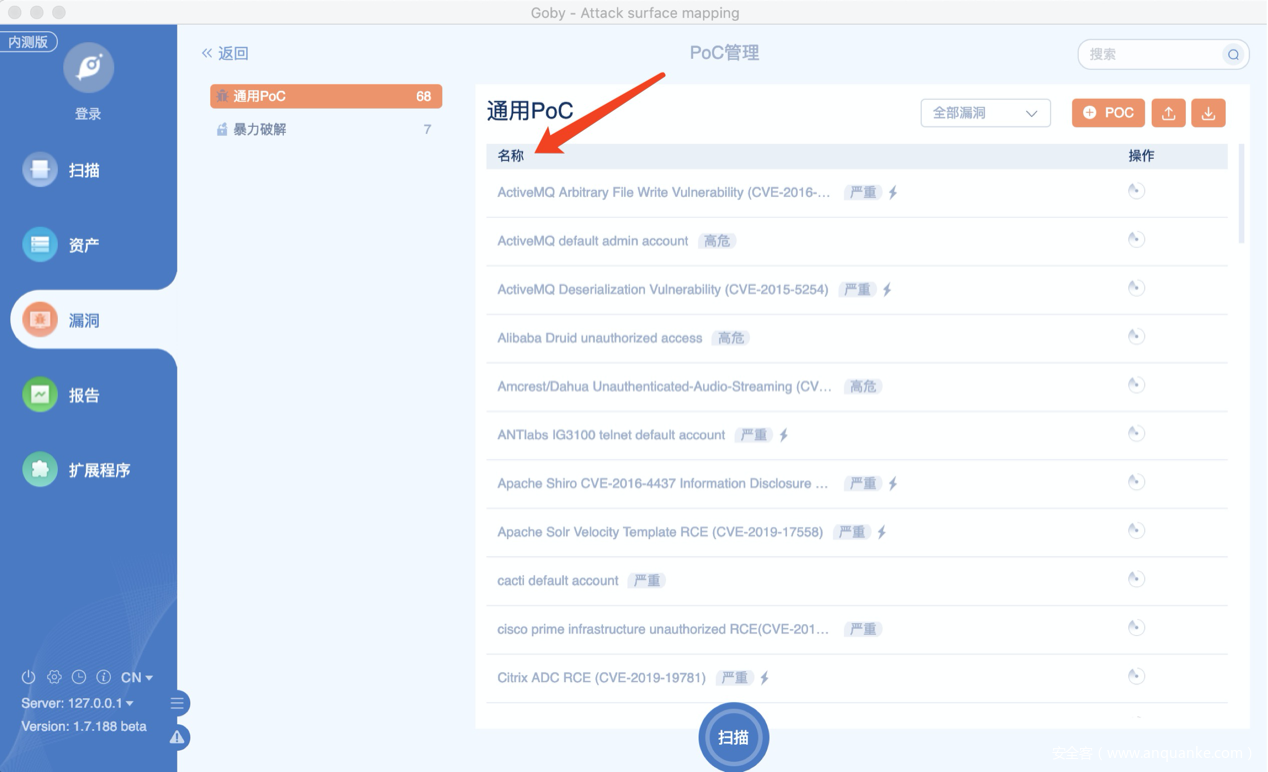Click lightning icon on Apache Shiro row

[893, 483]
